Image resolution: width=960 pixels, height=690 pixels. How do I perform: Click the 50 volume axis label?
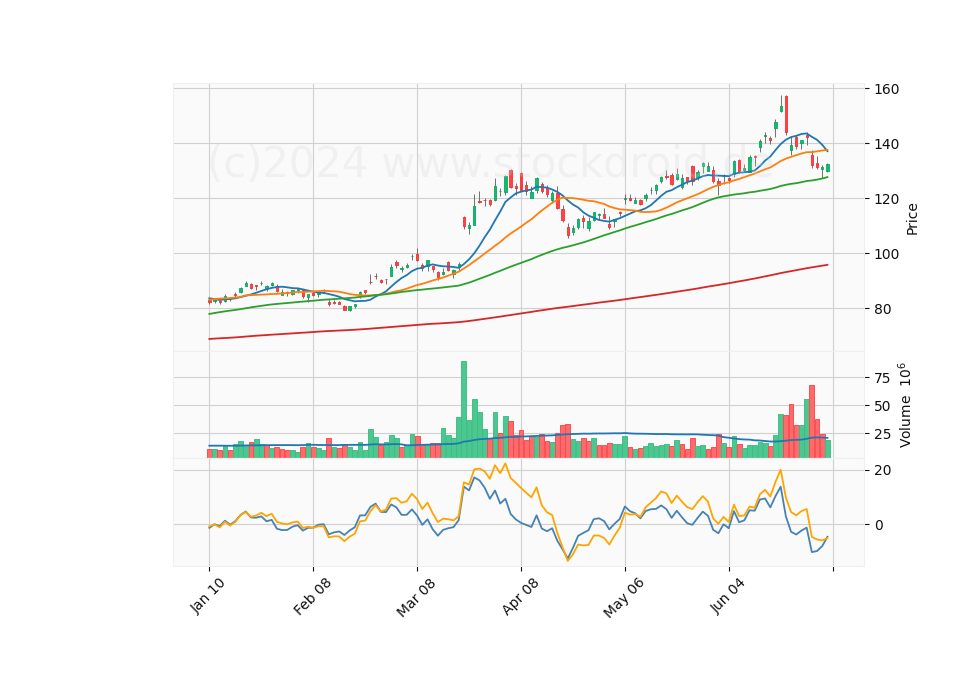[882, 407]
